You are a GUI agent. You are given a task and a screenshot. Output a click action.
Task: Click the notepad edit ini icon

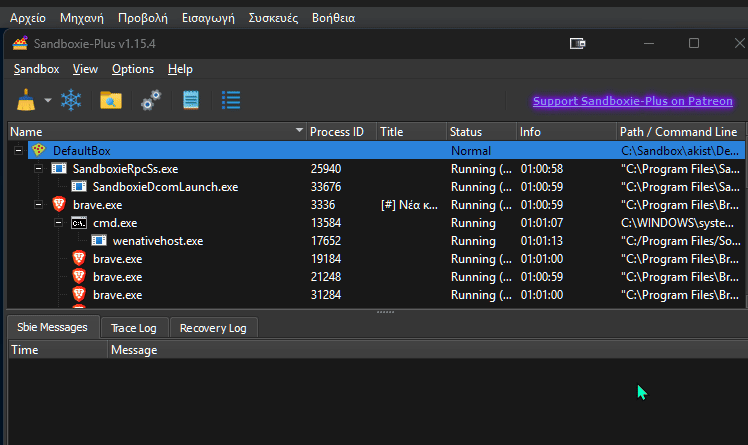coord(191,100)
